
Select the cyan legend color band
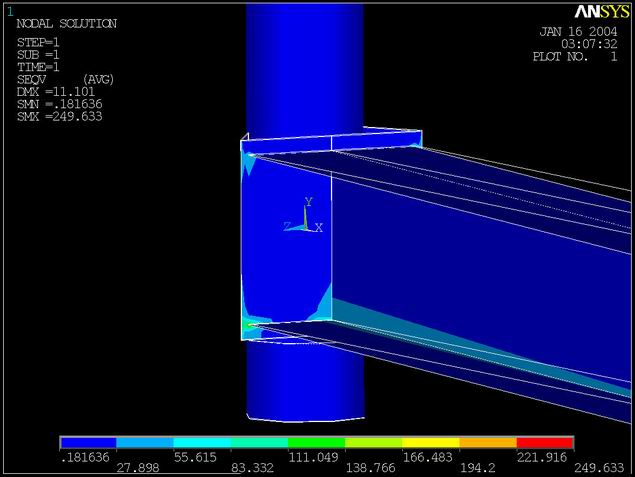pos(202,442)
